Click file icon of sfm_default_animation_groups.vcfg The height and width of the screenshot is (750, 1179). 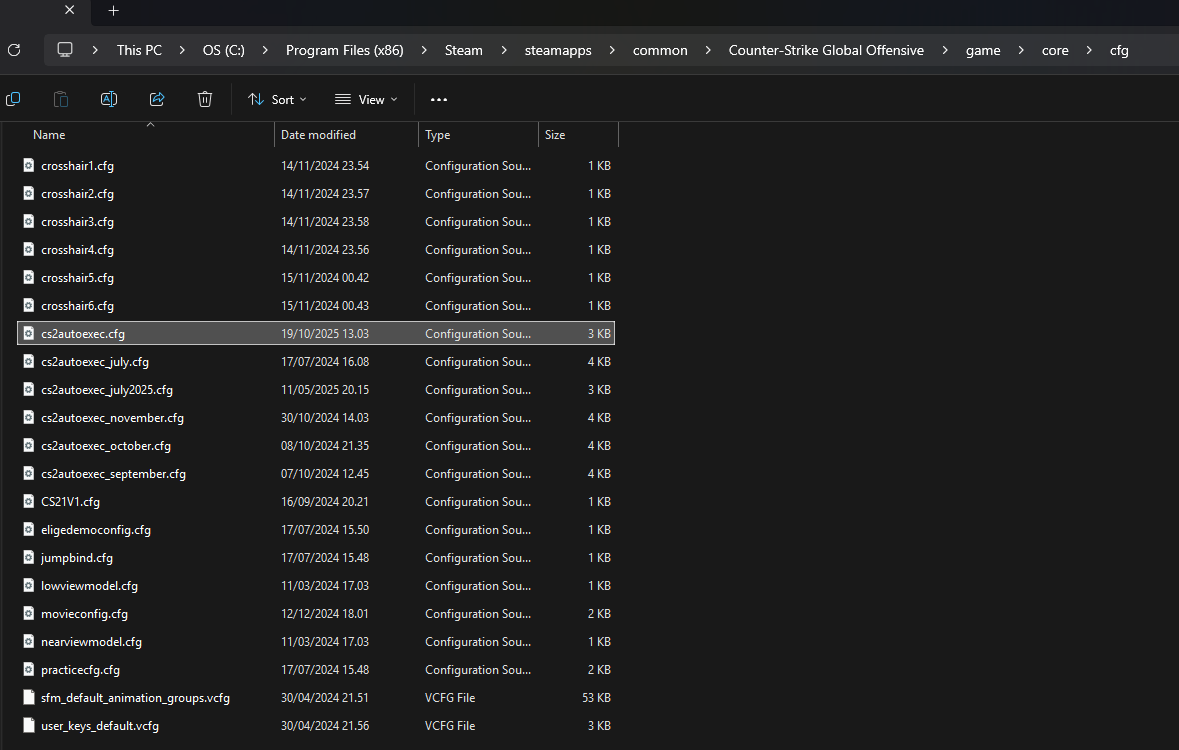(29, 697)
